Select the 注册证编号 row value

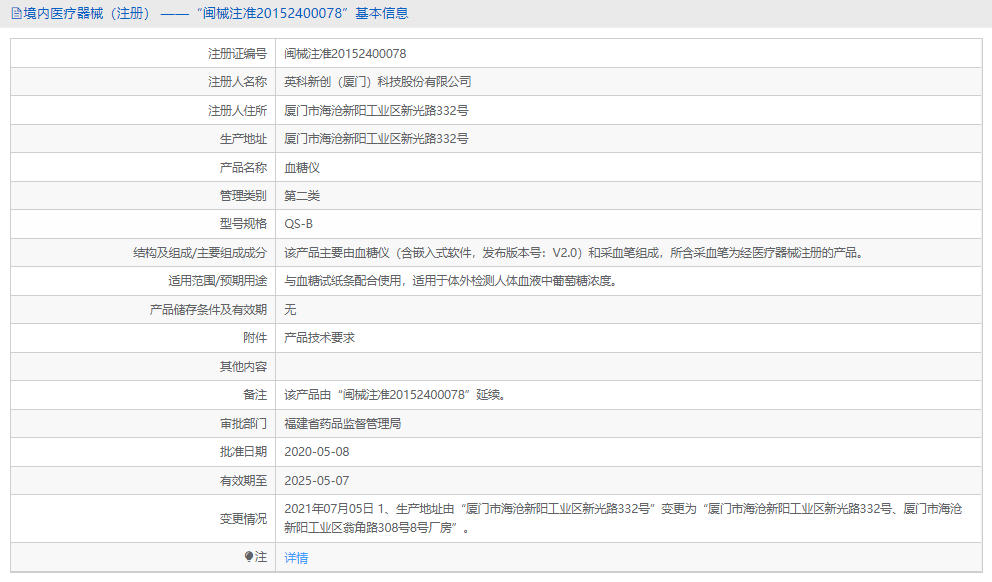343,53
